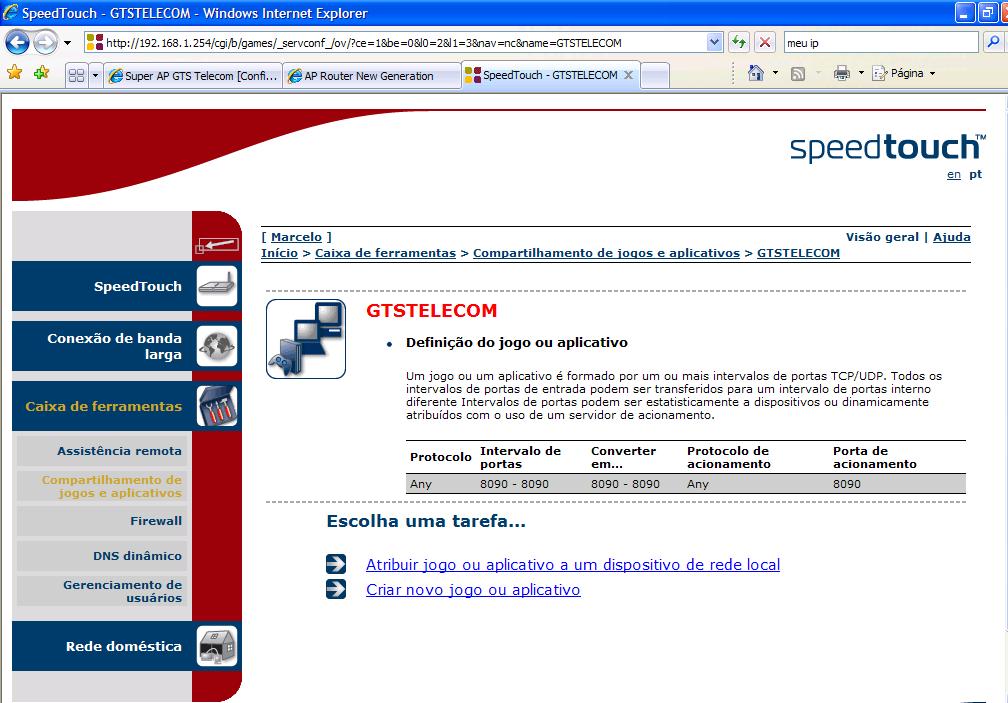1008x703 pixels.
Task: Expand the tab list dropdown arrow
Action: [x=95, y=75]
